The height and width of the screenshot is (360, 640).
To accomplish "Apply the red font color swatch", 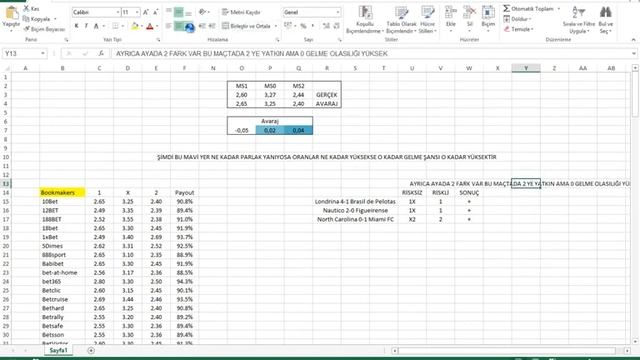I will coord(150,26).
